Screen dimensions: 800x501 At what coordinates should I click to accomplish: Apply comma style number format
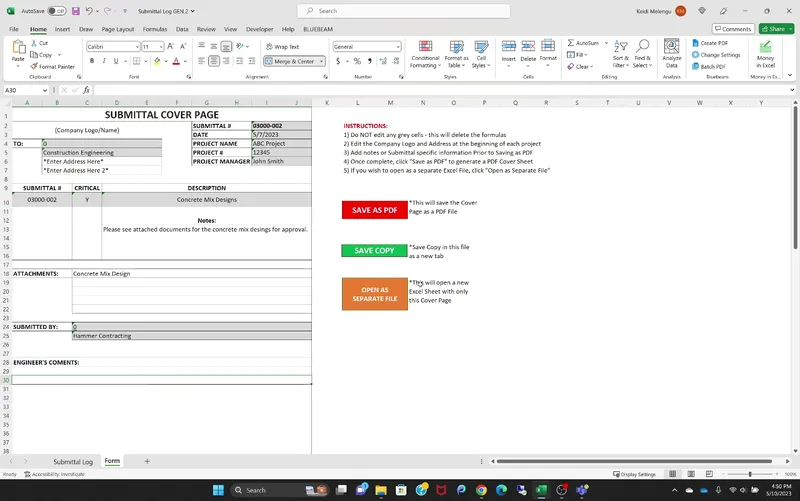click(x=369, y=61)
